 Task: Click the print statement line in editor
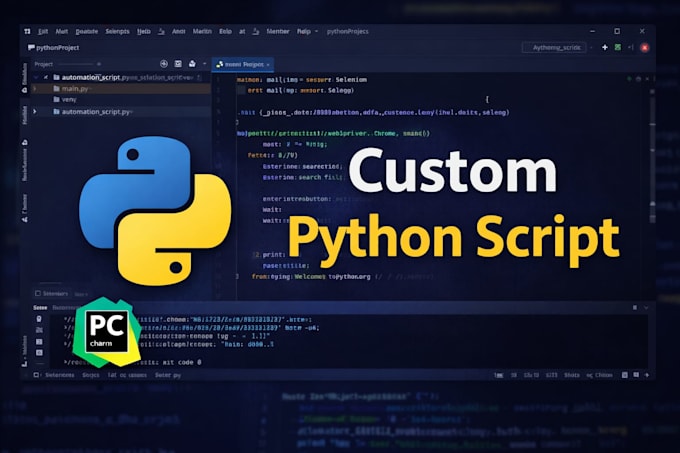(x=274, y=254)
